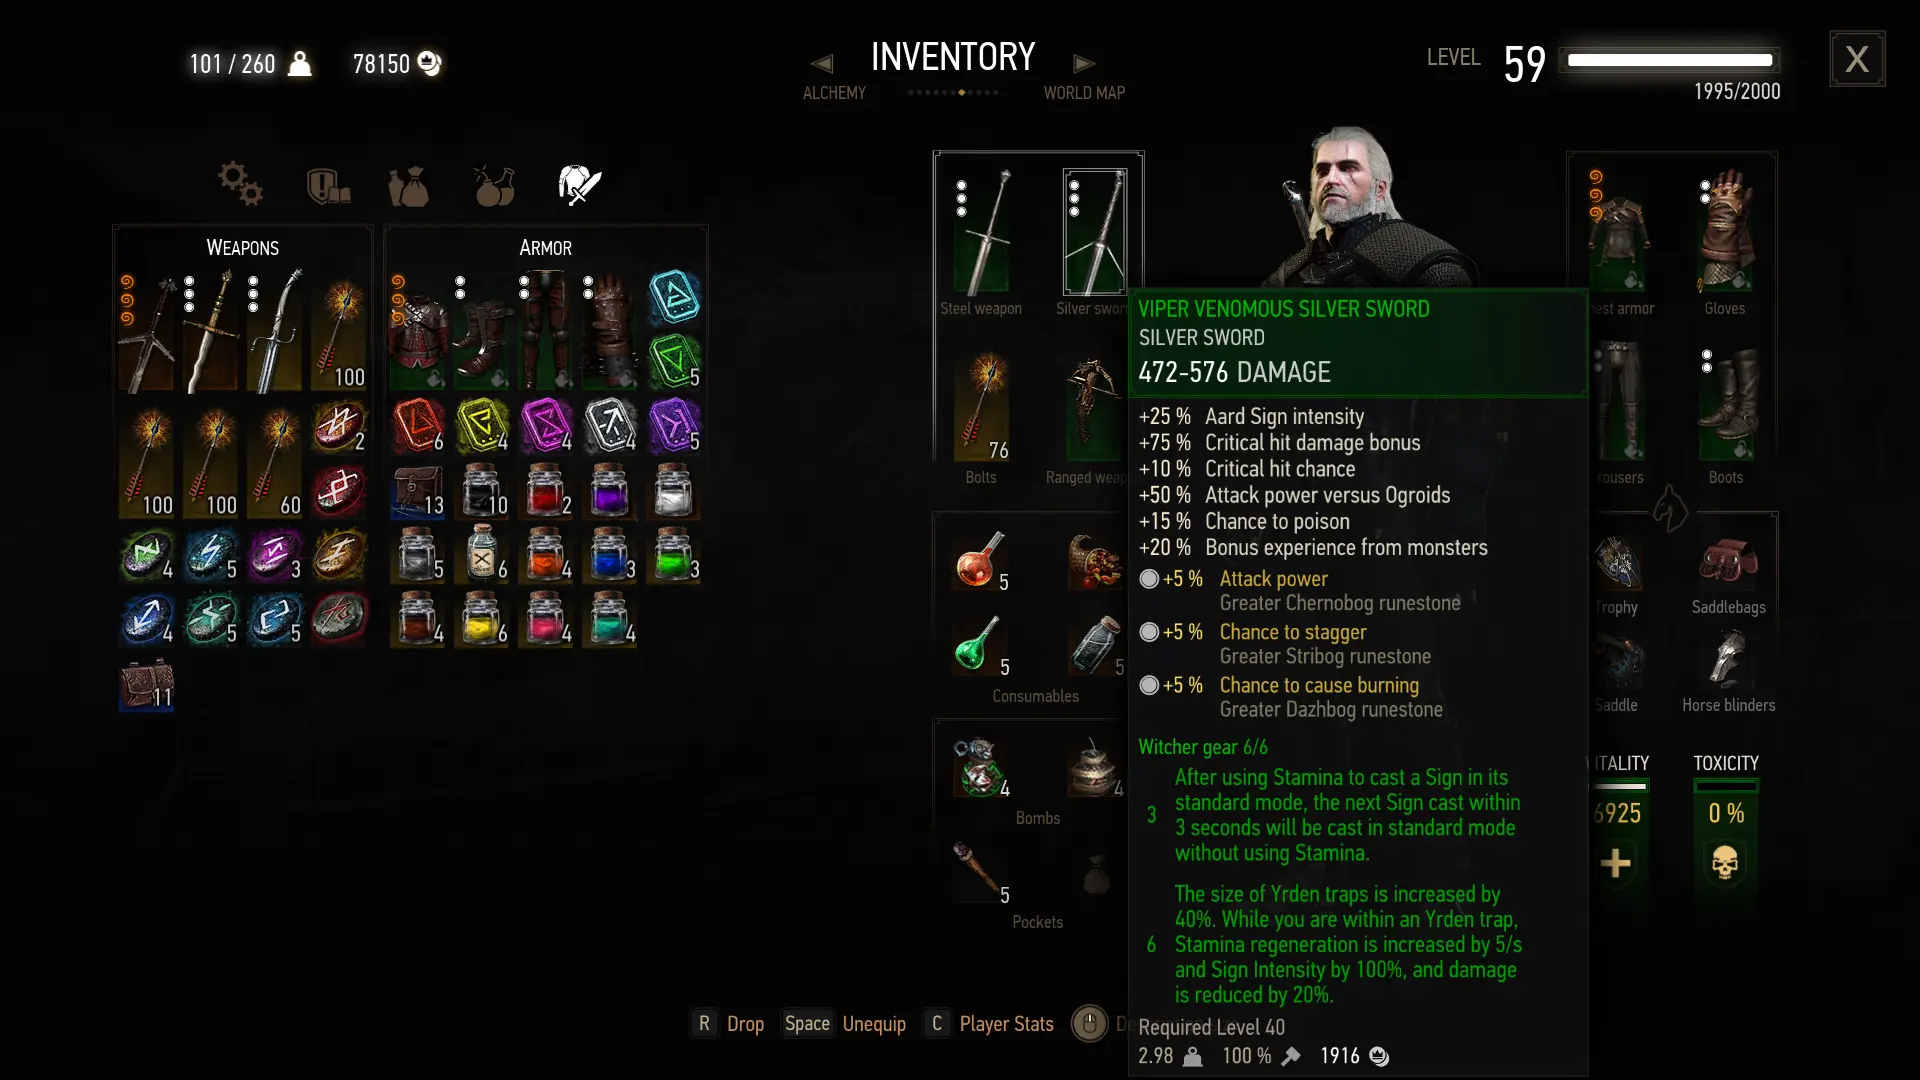Select the weapons and armor filter tab

pos(579,184)
